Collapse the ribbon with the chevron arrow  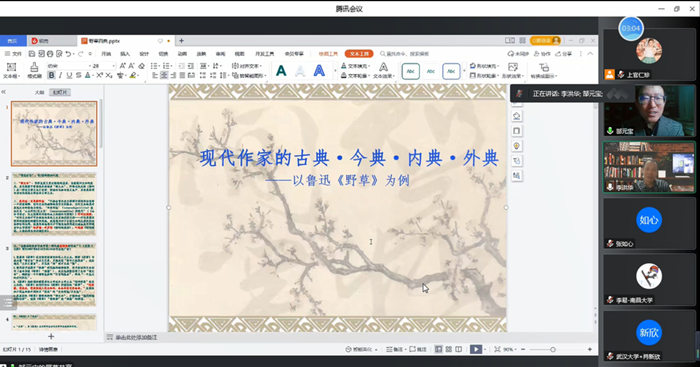[590, 54]
